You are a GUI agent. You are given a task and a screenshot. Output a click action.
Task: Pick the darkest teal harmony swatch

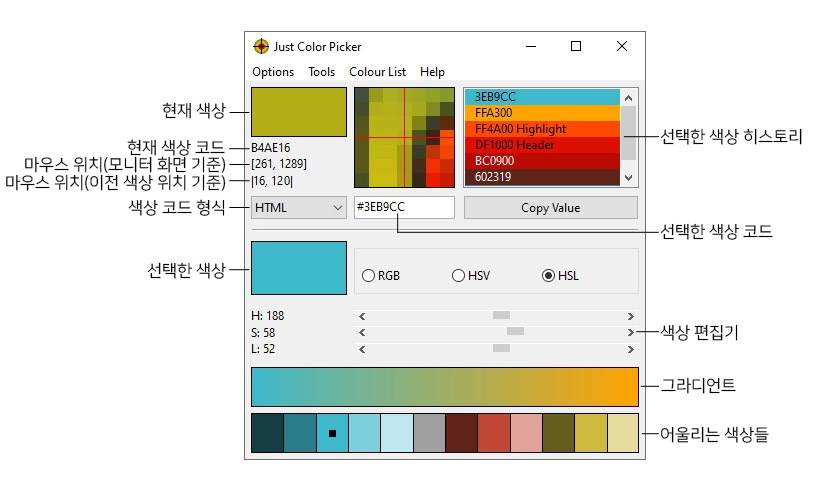(x=268, y=433)
